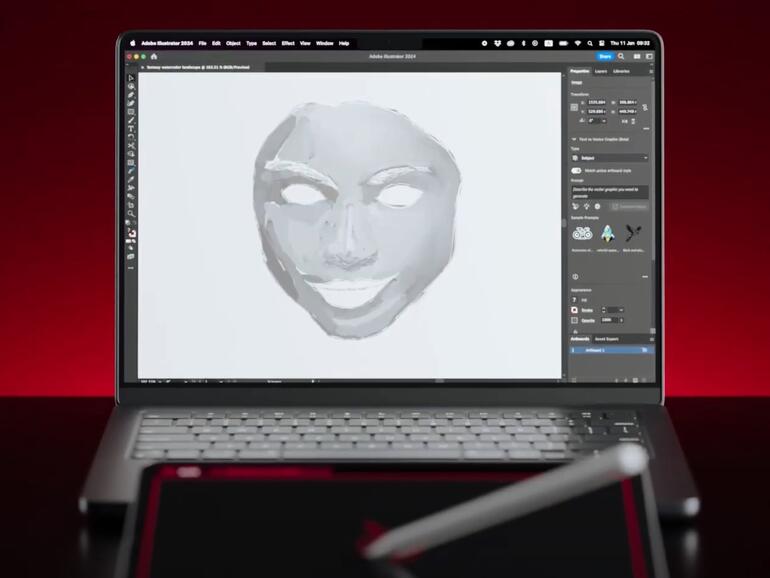Viewport: 770px width, 578px height.
Task: Open the Type menu
Action: (x=251, y=43)
